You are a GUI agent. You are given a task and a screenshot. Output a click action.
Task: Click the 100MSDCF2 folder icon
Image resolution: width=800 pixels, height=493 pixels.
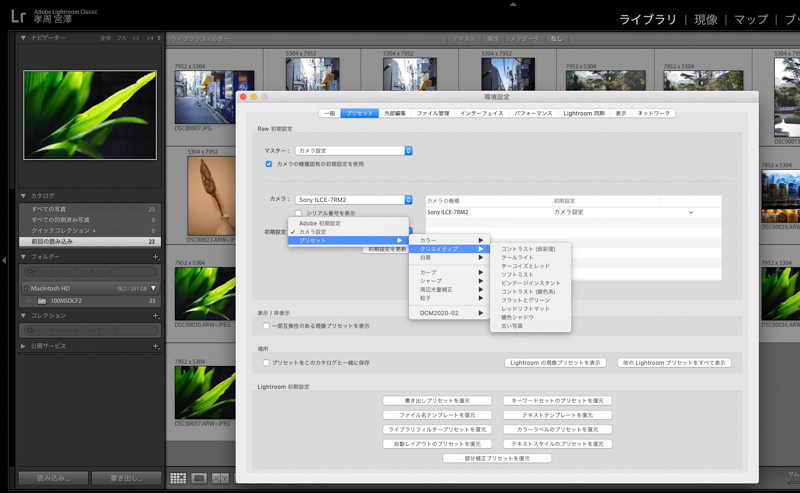(44, 300)
